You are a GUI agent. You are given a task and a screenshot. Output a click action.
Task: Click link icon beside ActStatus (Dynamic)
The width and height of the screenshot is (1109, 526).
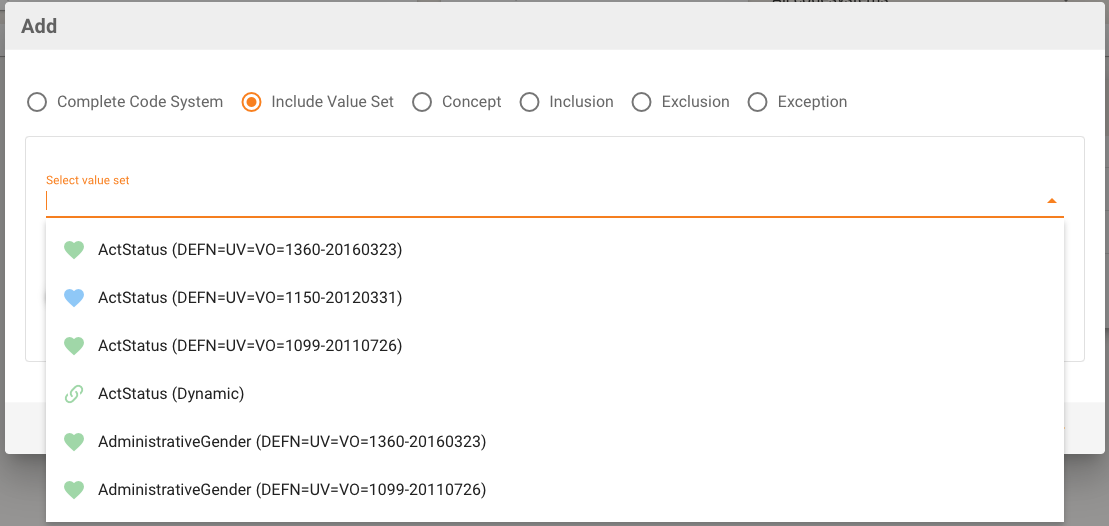(73, 394)
